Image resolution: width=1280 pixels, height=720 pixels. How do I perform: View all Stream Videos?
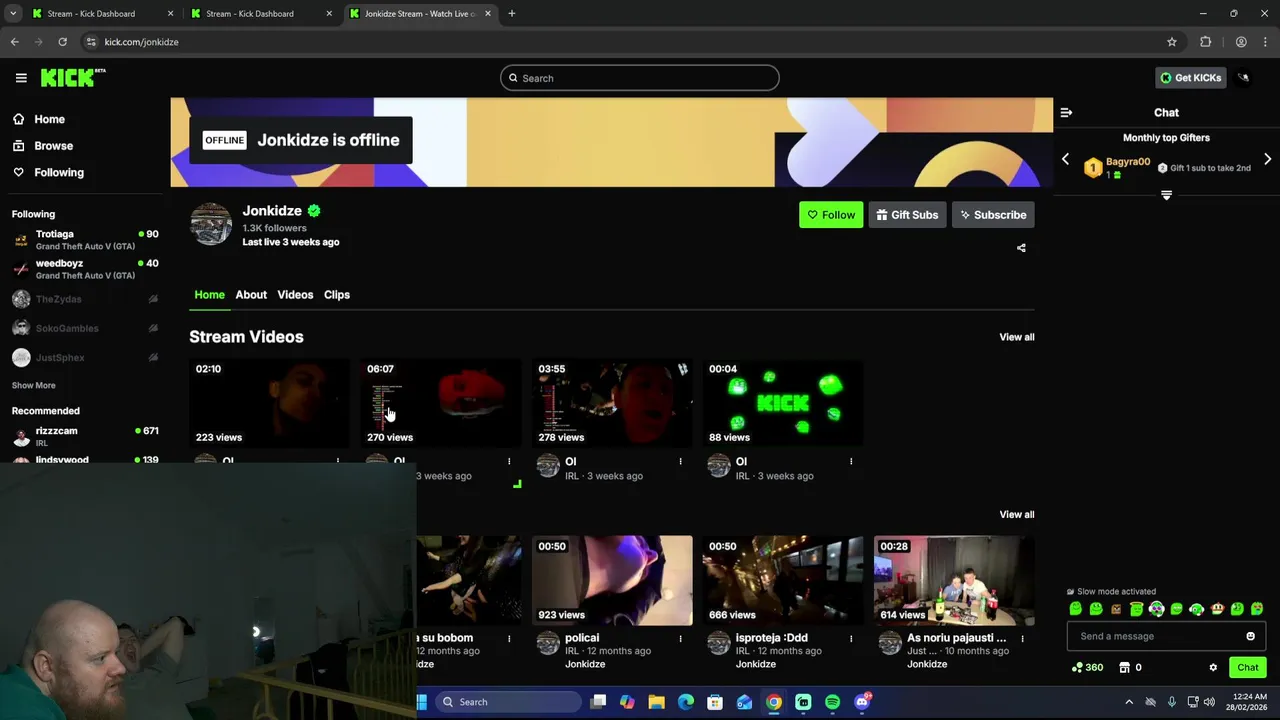(1017, 337)
